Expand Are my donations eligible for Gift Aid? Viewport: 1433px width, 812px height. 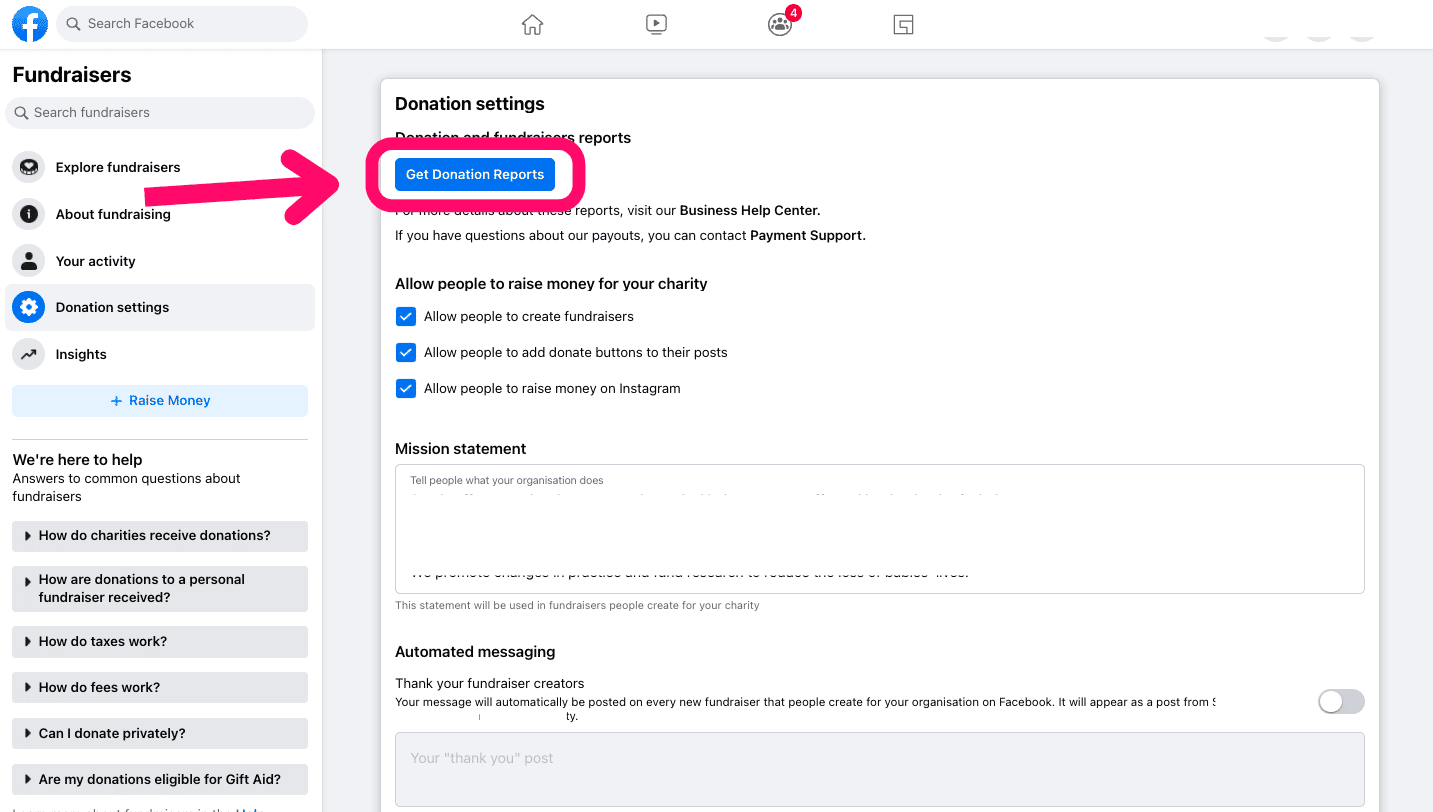(x=159, y=779)
